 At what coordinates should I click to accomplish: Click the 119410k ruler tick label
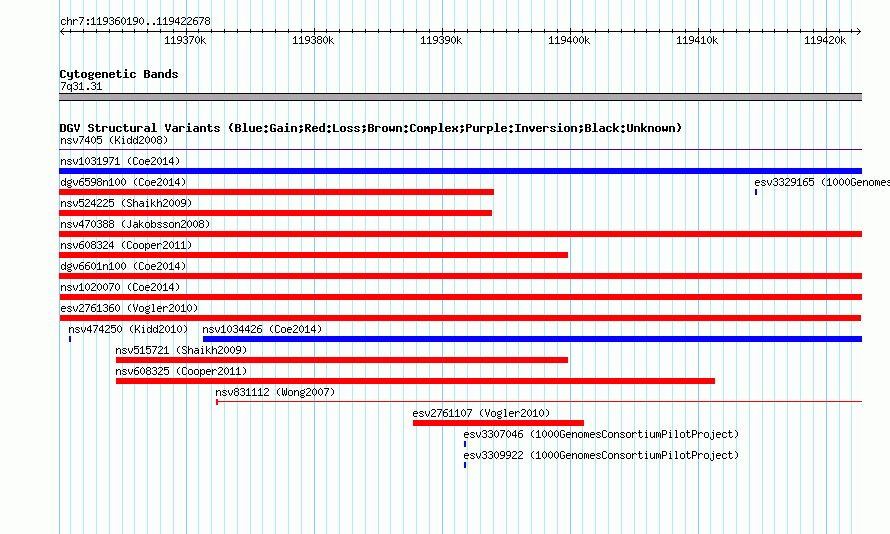click(697, 40)
